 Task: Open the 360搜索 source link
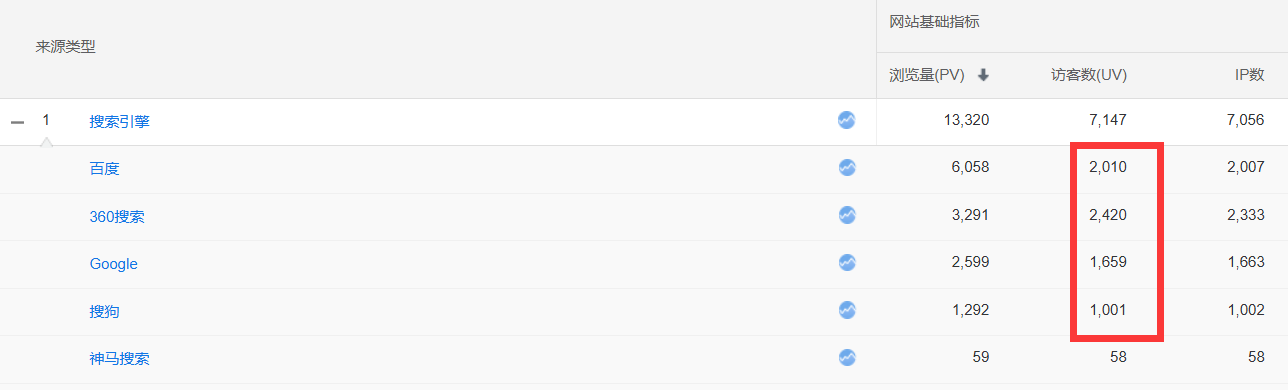(116, 216)
